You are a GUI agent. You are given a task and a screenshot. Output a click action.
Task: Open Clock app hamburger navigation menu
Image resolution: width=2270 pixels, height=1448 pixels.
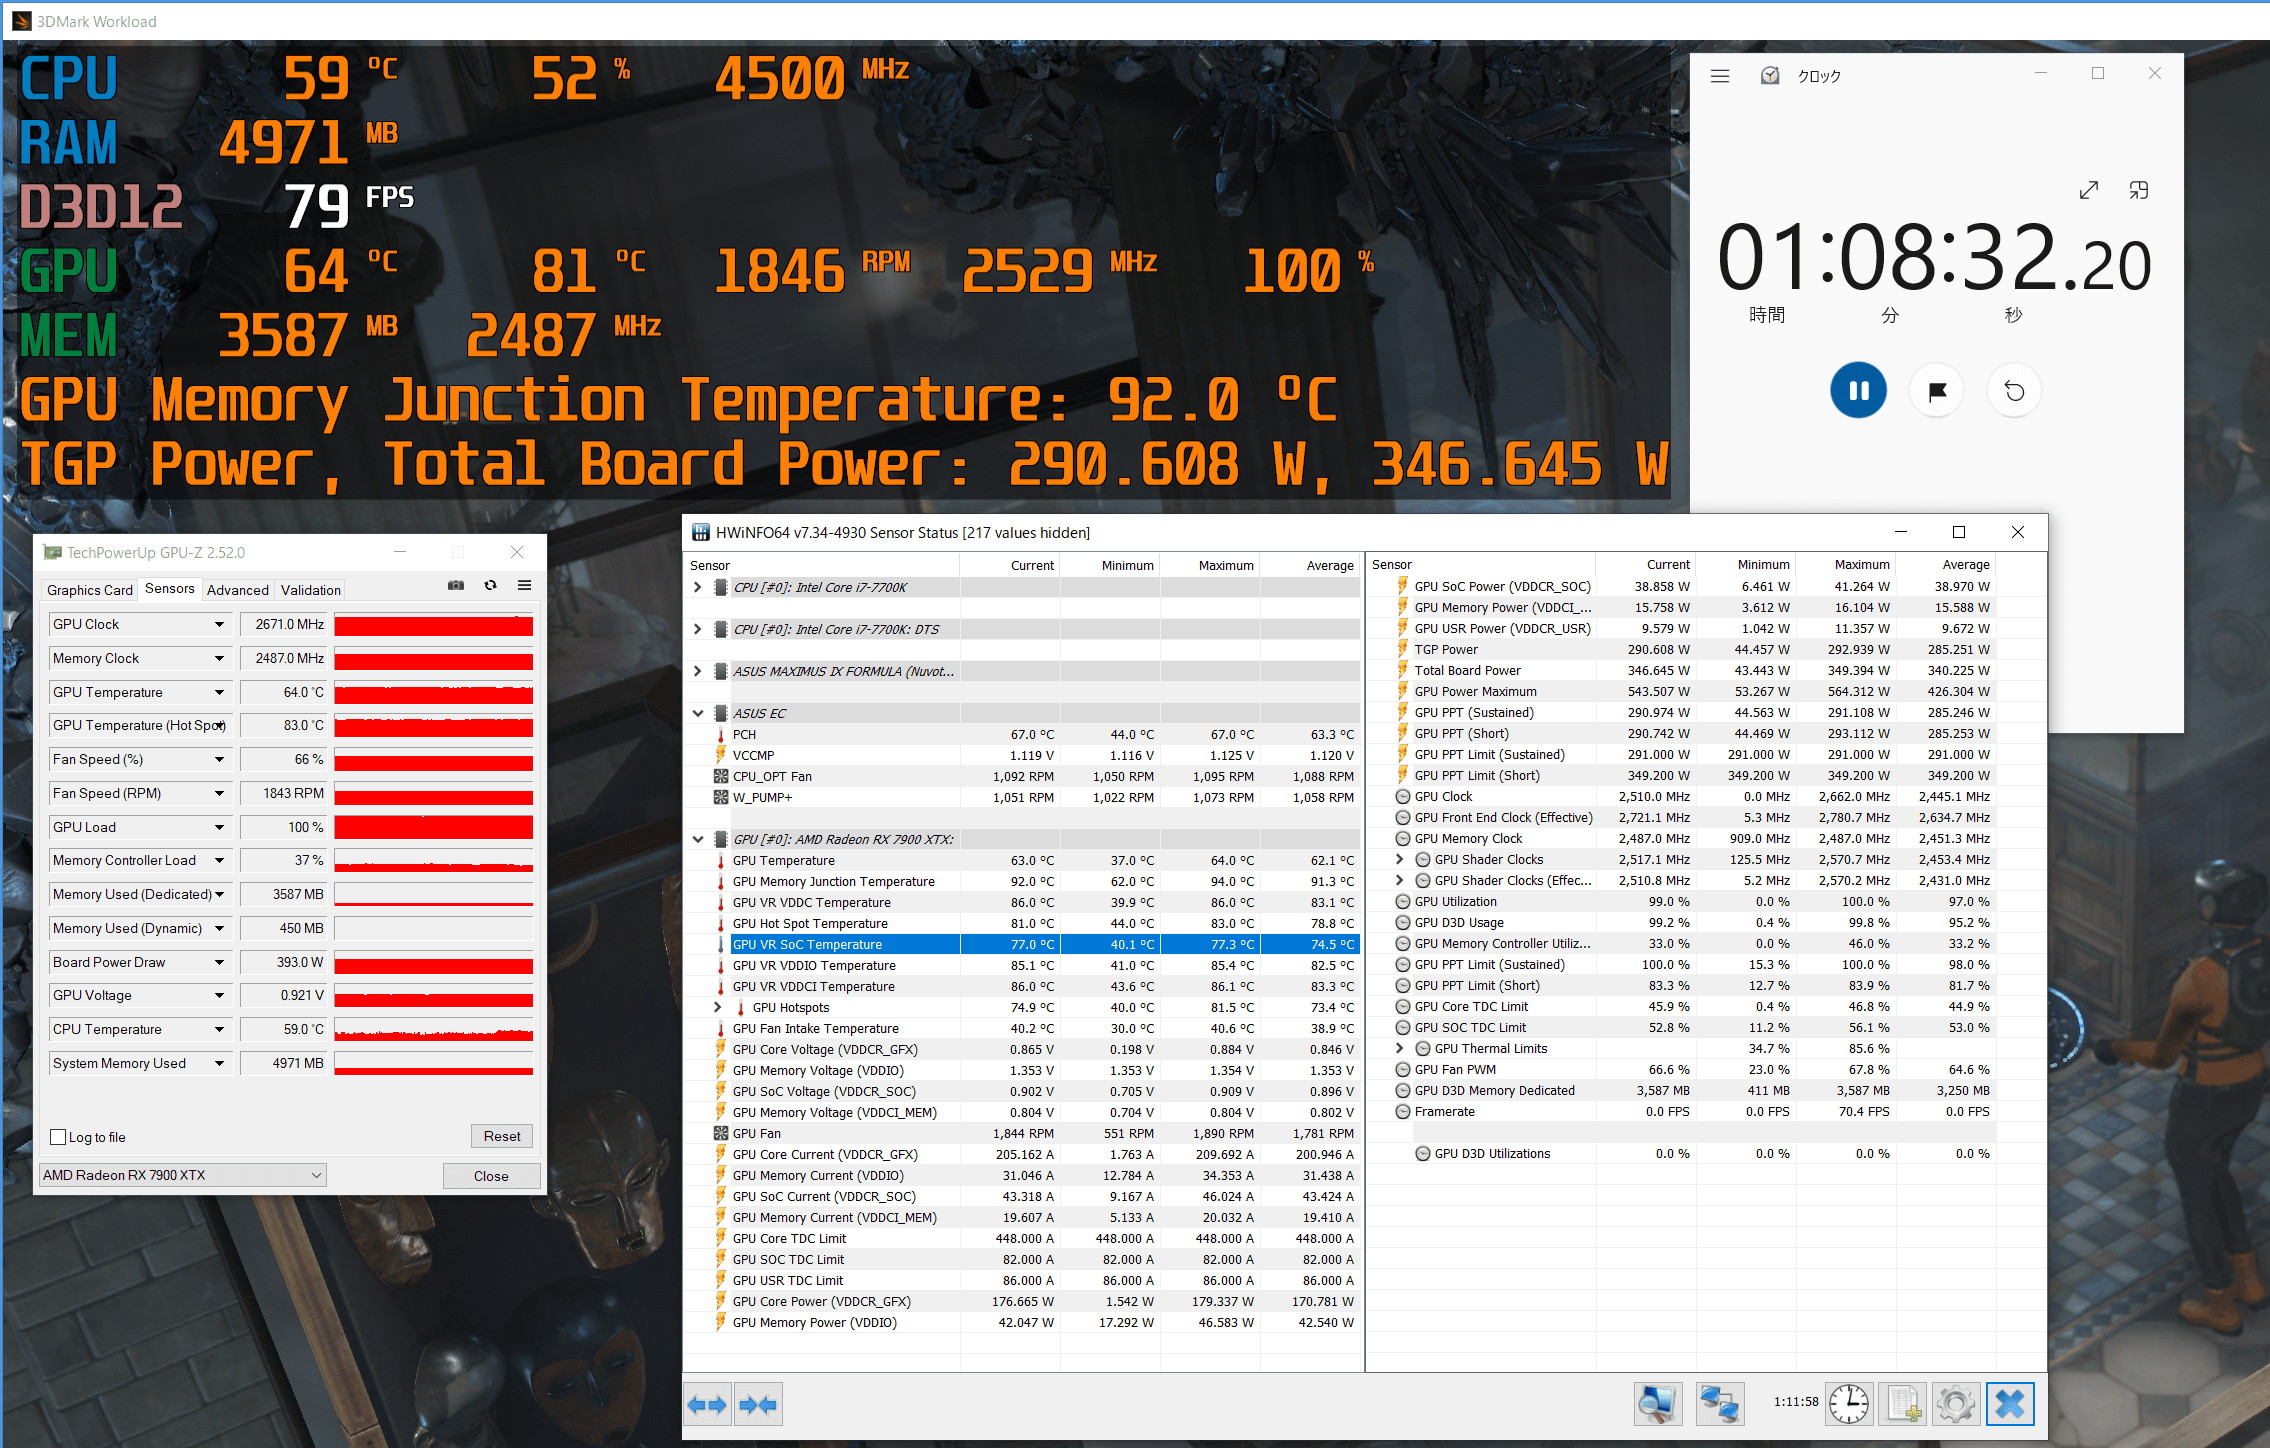[1720, 76]
